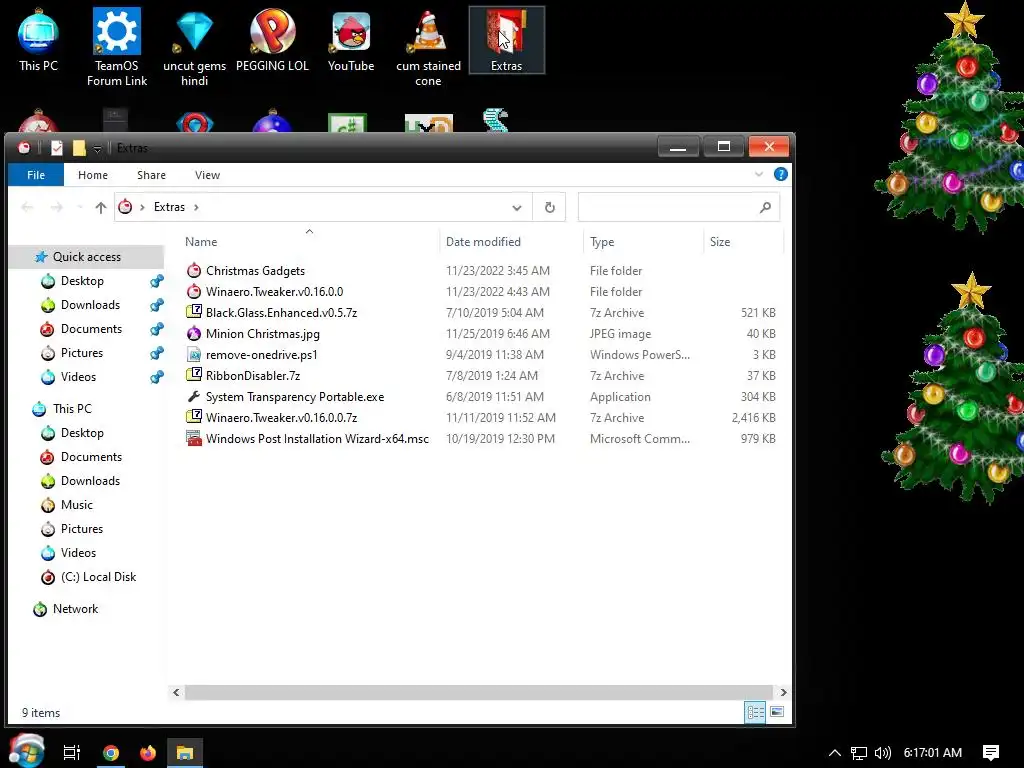Open the Share ribbon tab
1024x768 pixels.
[x=152, y=175]
